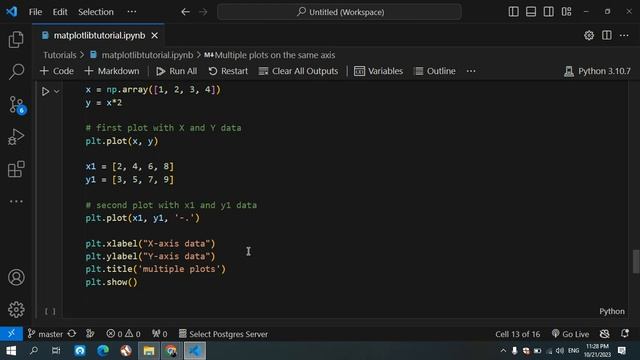
Task: Open Customize Layout options
Action: (x=567, y=12)
